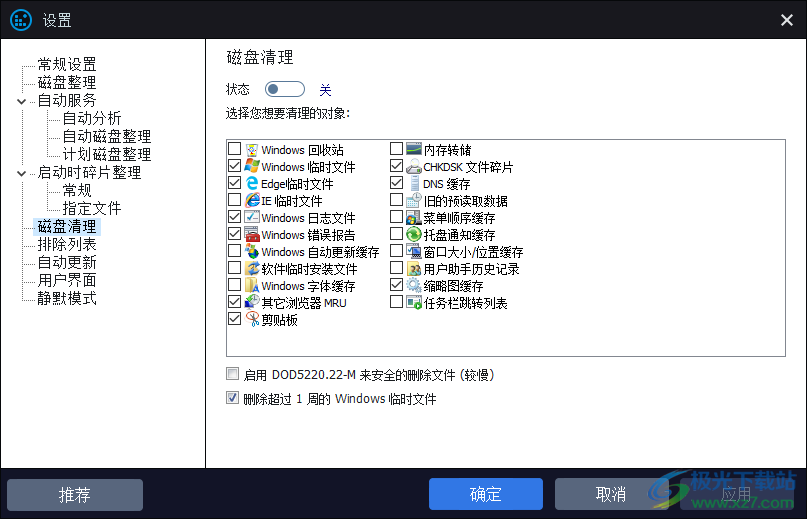Click the CHKDSK 文件碎片 icon
The image size is (807, 519).
(414, 166)
